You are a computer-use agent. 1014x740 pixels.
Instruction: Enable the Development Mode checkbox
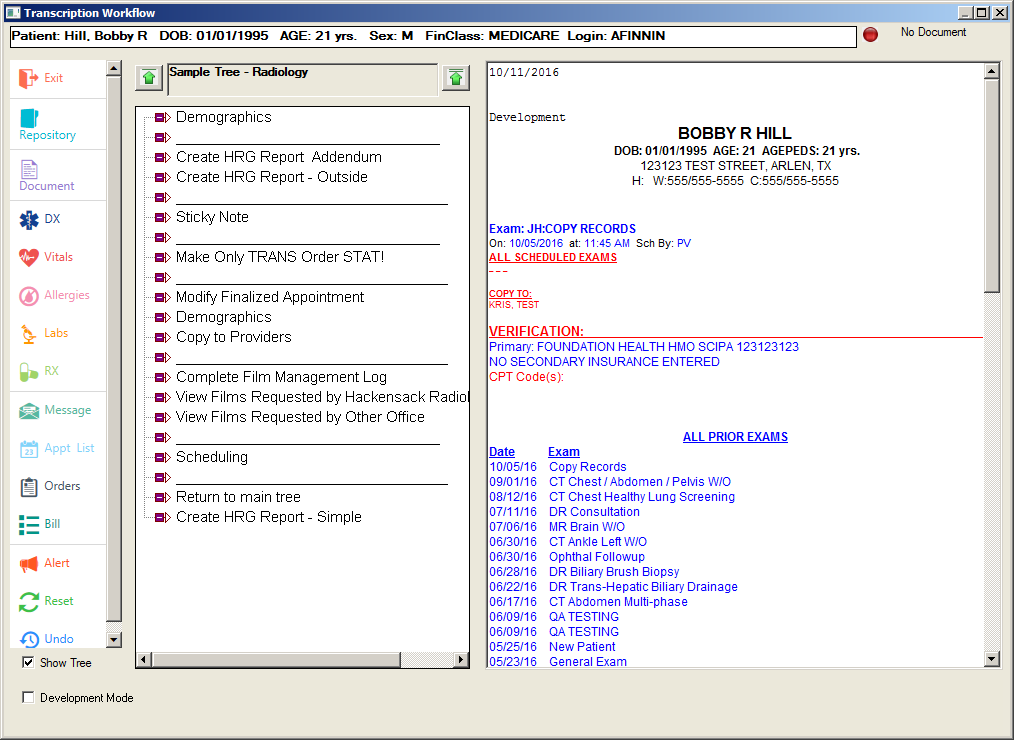click(28, 698)
